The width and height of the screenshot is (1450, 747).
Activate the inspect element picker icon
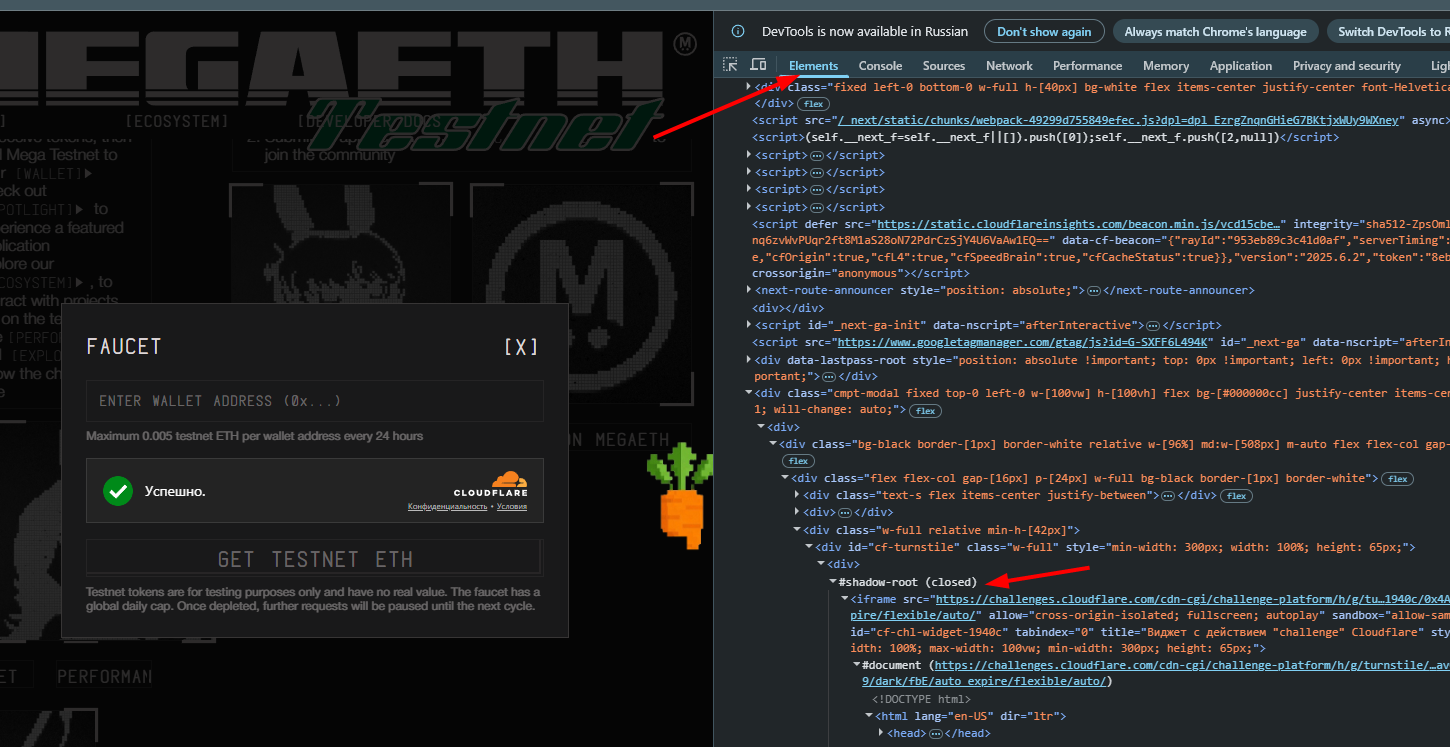click(731, 65)
